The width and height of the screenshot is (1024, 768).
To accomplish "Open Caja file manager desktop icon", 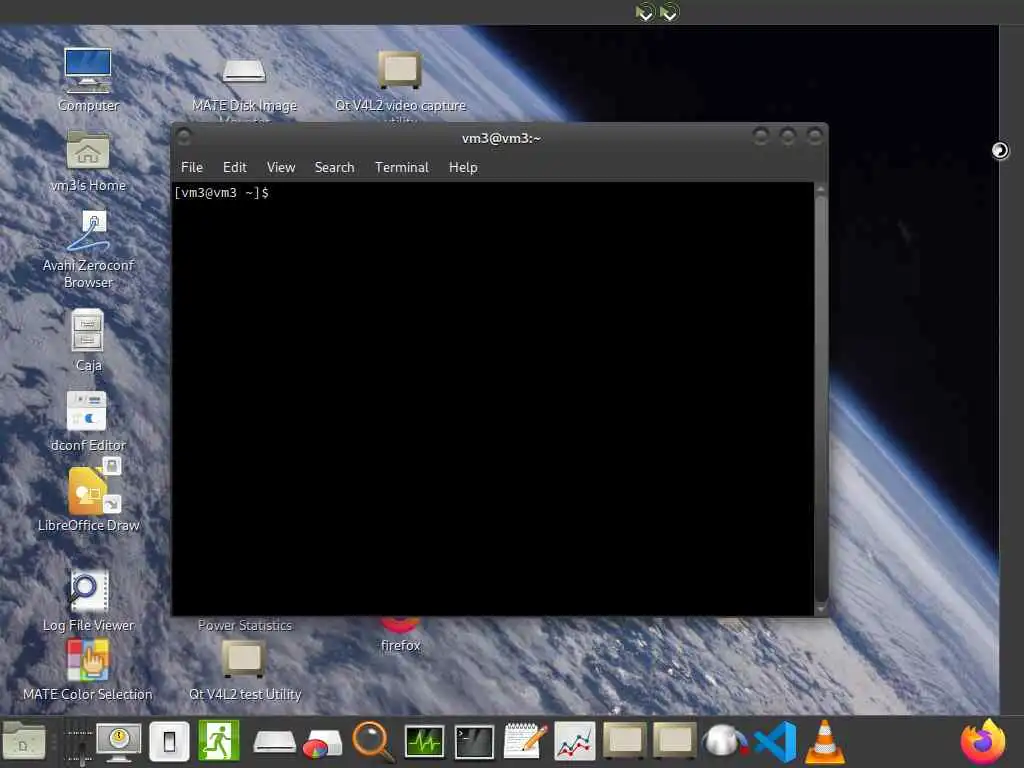I will coord(88,331).
